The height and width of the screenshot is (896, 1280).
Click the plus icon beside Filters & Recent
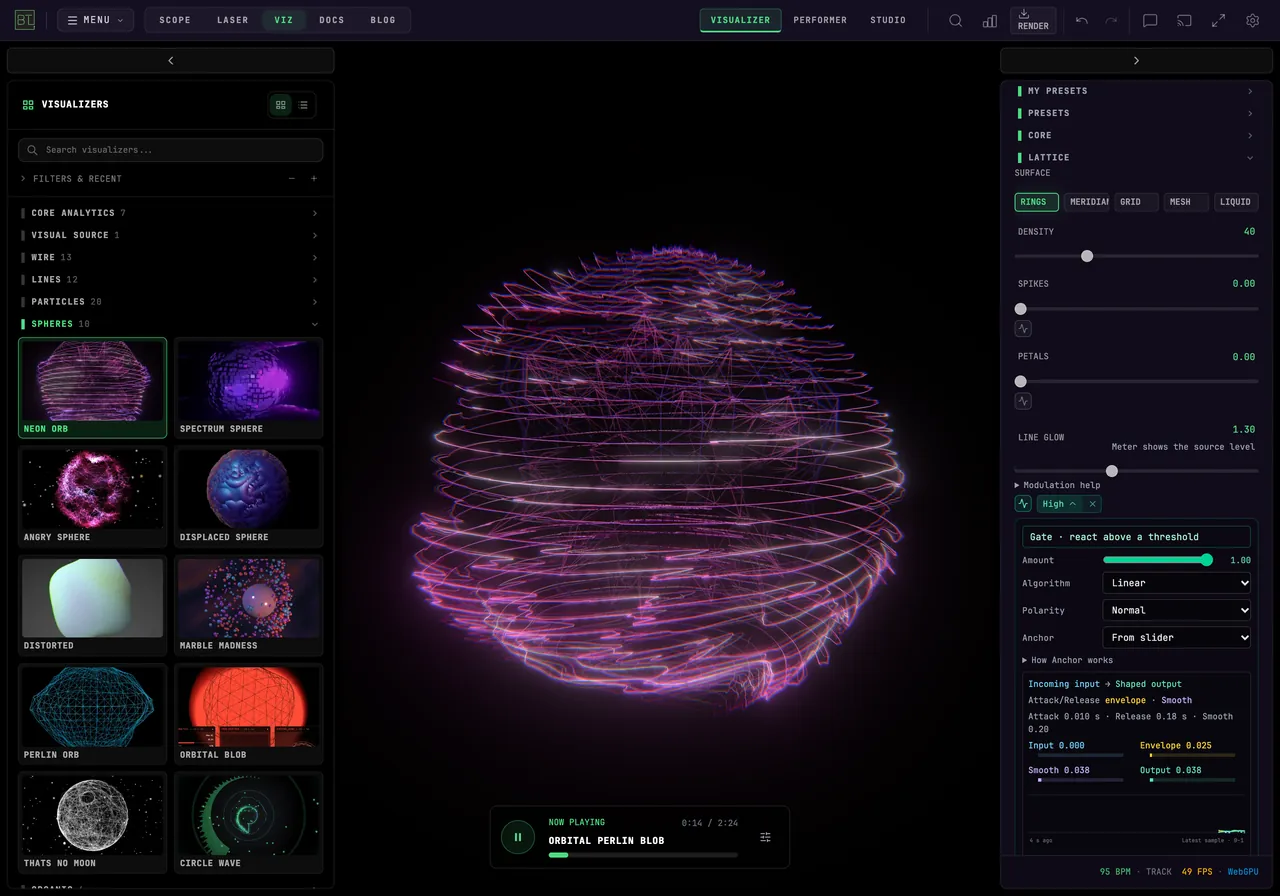pos(314,179)
